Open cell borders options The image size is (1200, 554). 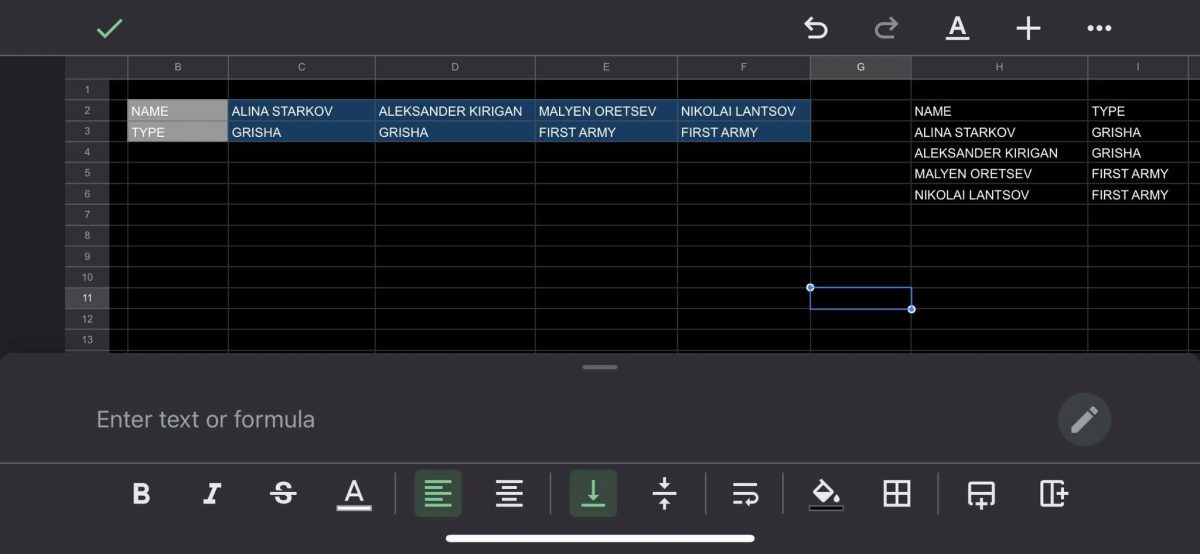click(x=897, y=493)
